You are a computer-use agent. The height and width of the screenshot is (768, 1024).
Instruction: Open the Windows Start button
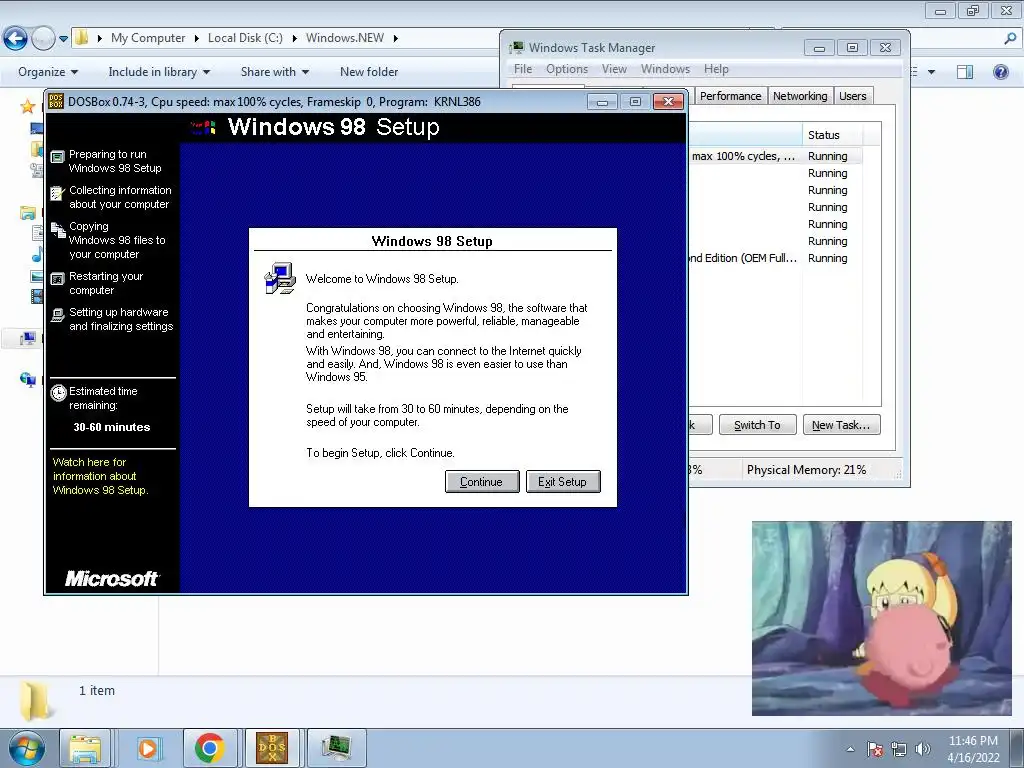(26, 748)
